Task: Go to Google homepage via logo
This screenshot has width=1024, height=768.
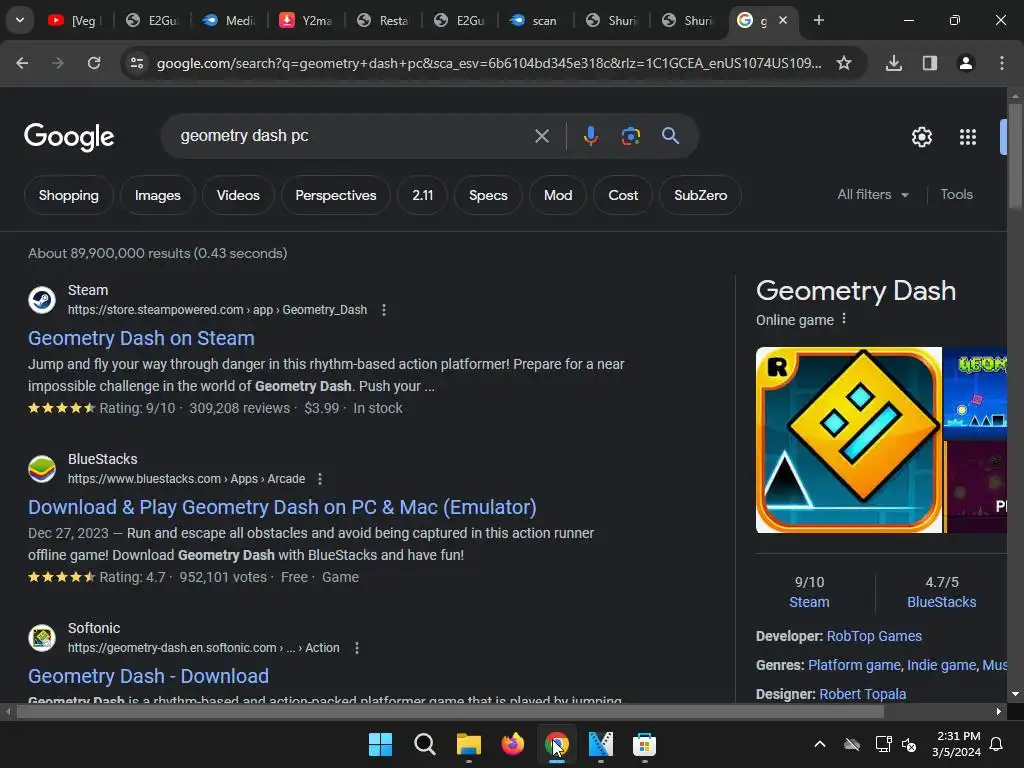Action: [x=69, y=136]
